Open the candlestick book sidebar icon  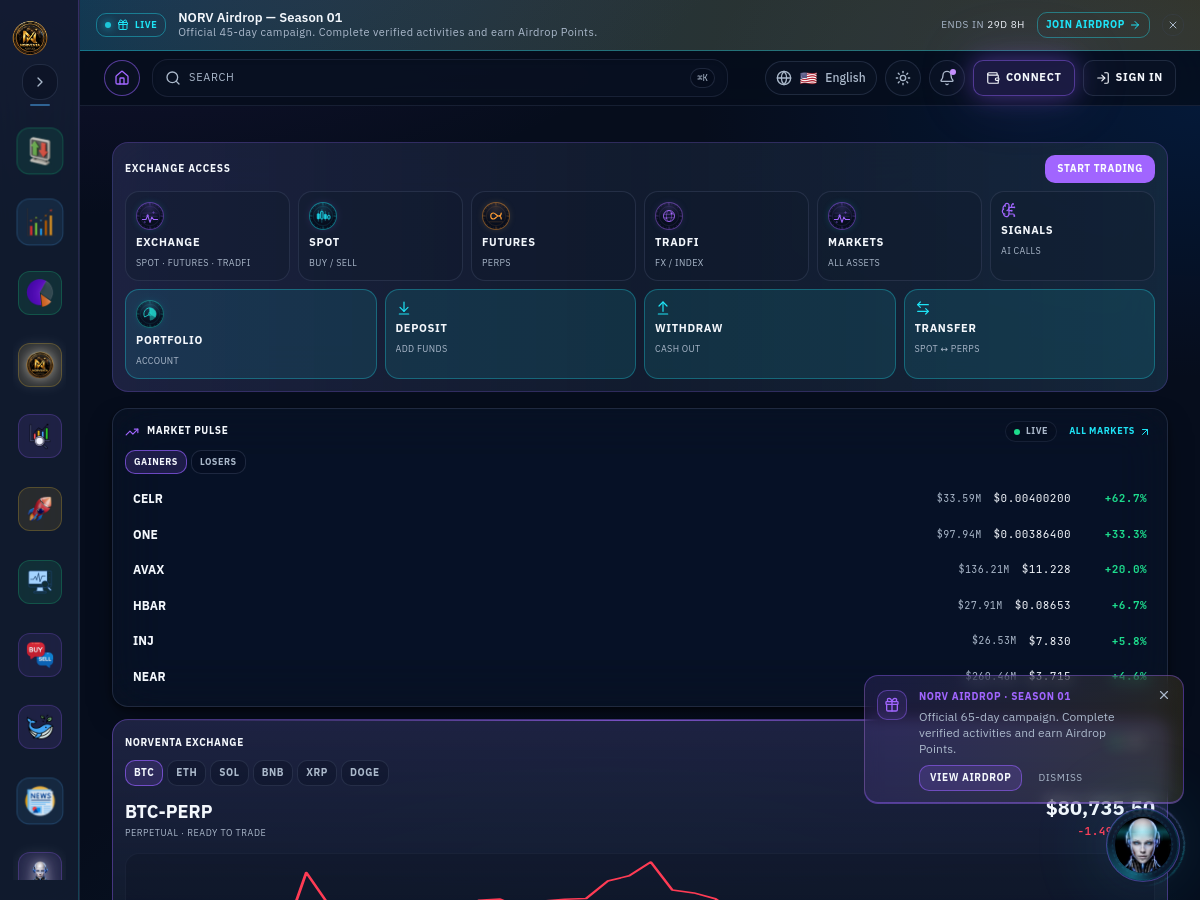pyautogui.click(x=40, y=151)
